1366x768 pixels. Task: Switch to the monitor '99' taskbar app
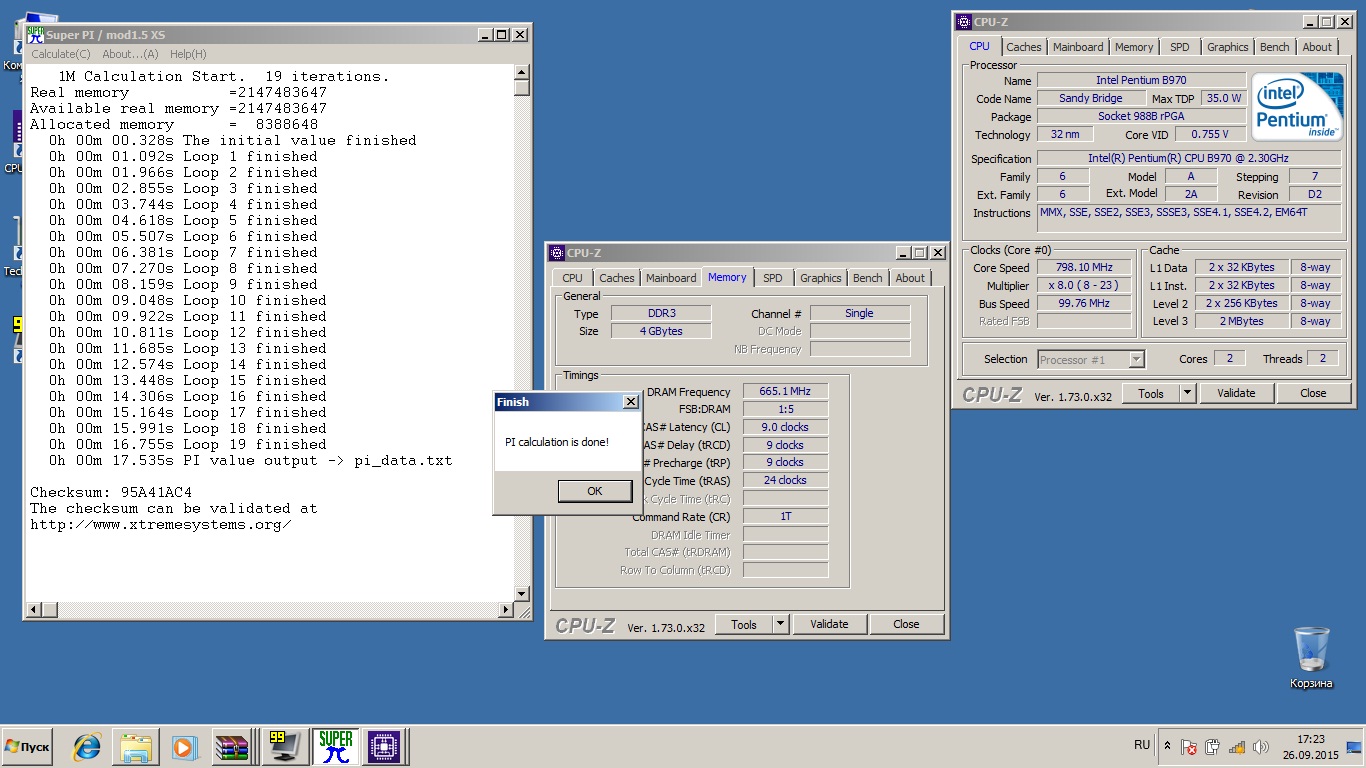pos(285,747)
